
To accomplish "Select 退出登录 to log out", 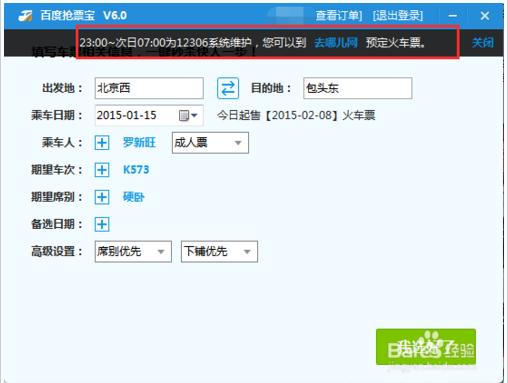I will (x=398, y=15).
